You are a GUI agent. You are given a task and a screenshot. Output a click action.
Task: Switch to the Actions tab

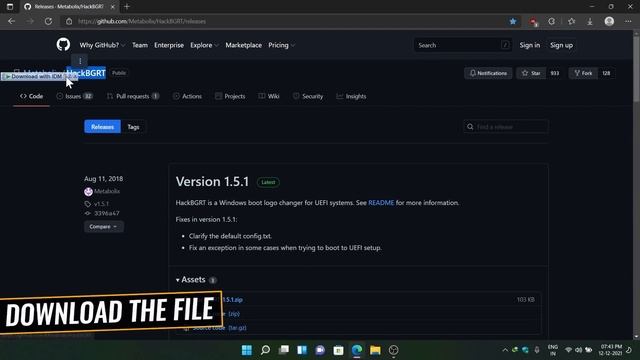187,96
